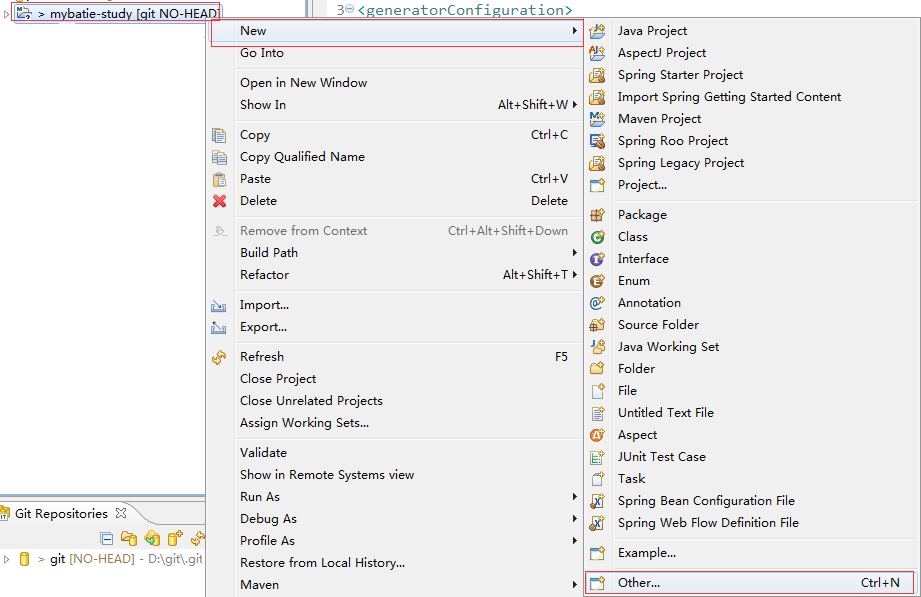Viewport: 921px width, 597px height.
Task: Open the Run As submenu arrow
Action: coord(574,497)
